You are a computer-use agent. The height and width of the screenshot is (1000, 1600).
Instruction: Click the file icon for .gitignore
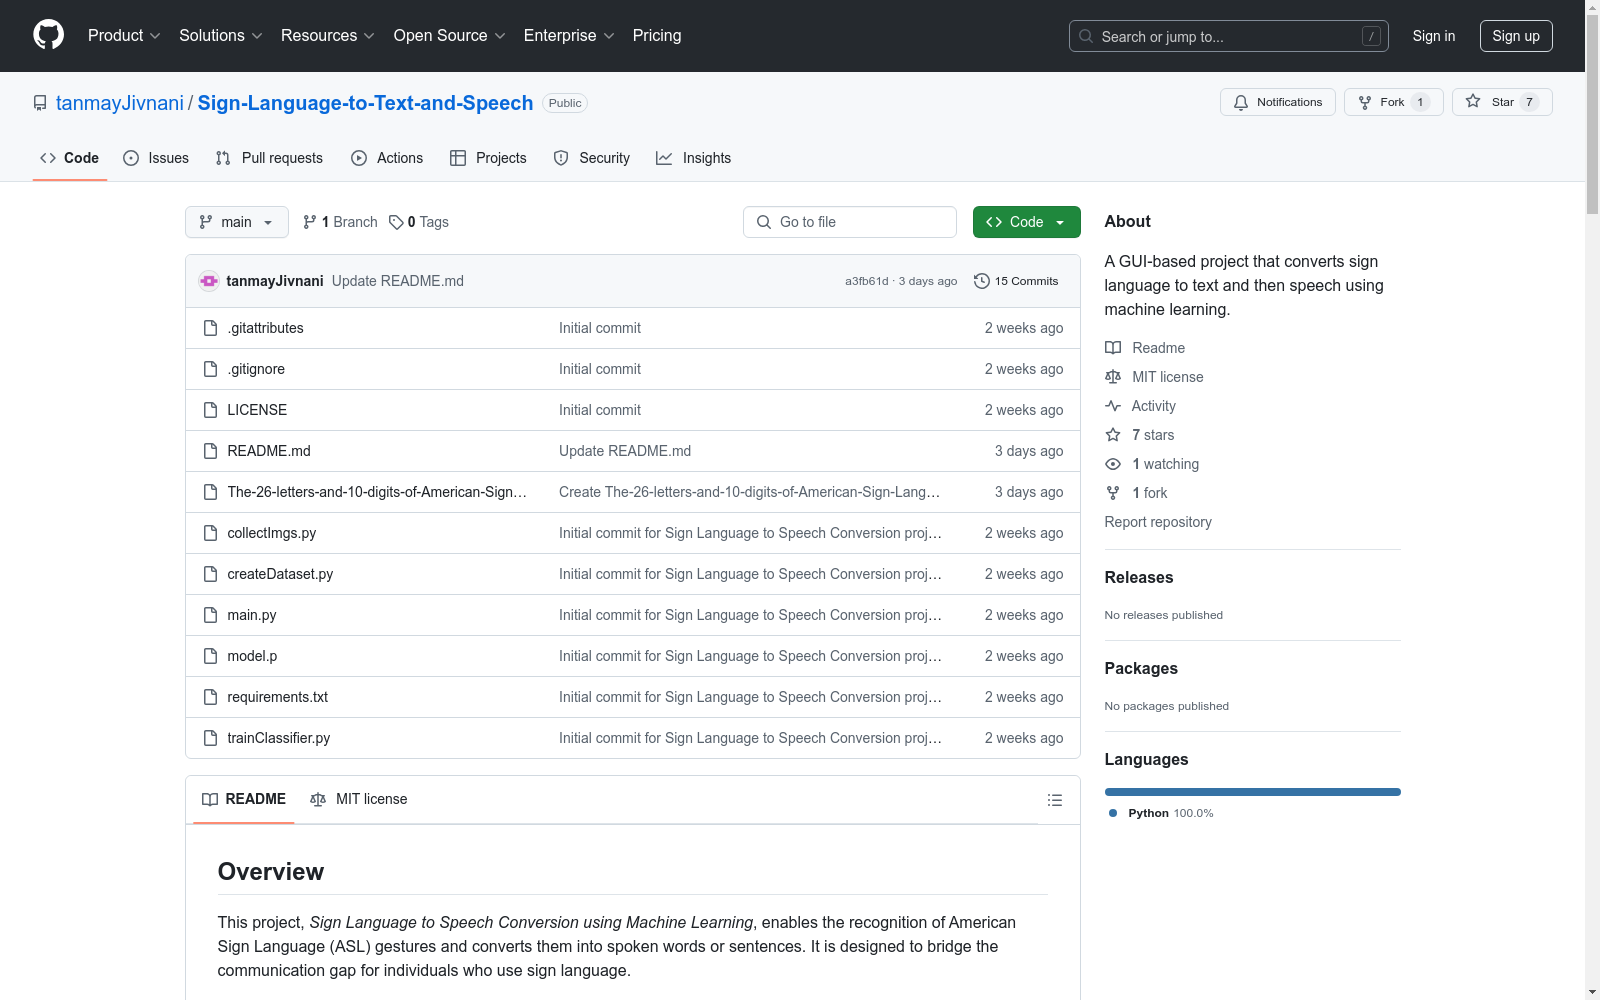coord(210,369)
